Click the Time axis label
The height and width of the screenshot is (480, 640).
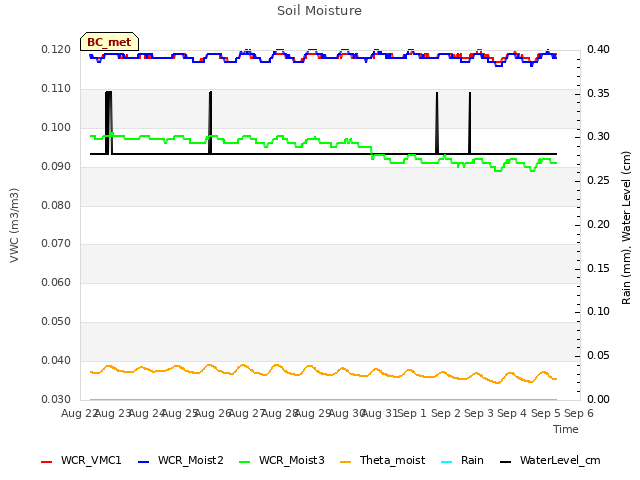pos(566,429)
